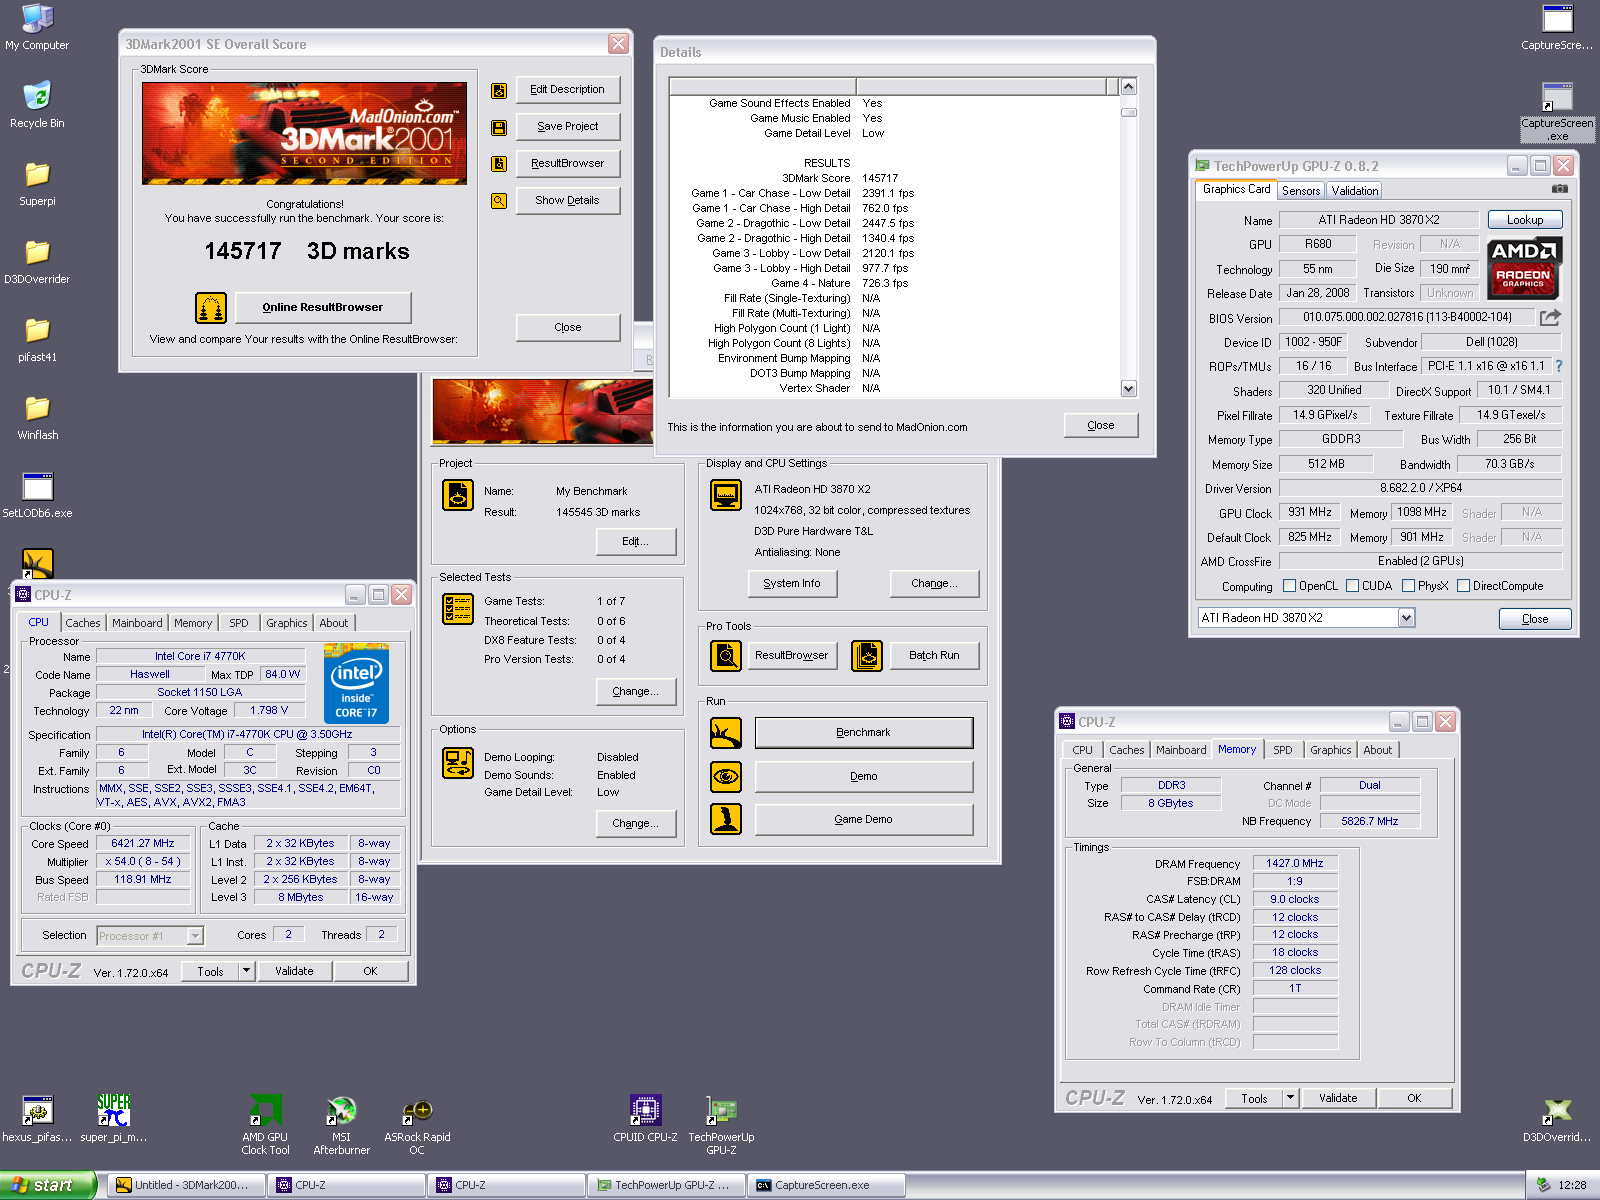Click the Edit Description icon
The image size is (1600, 1200).
click(499, 91)
